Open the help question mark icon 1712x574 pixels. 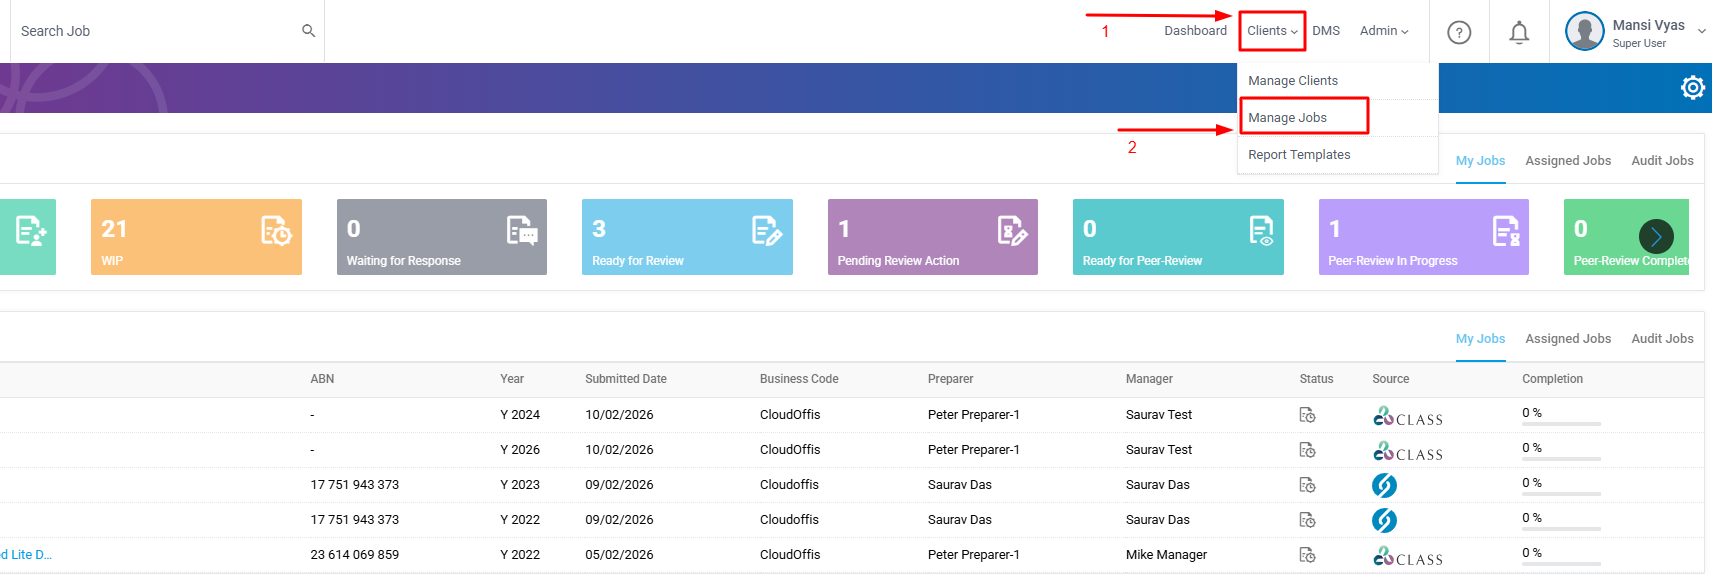[1459, 33]
